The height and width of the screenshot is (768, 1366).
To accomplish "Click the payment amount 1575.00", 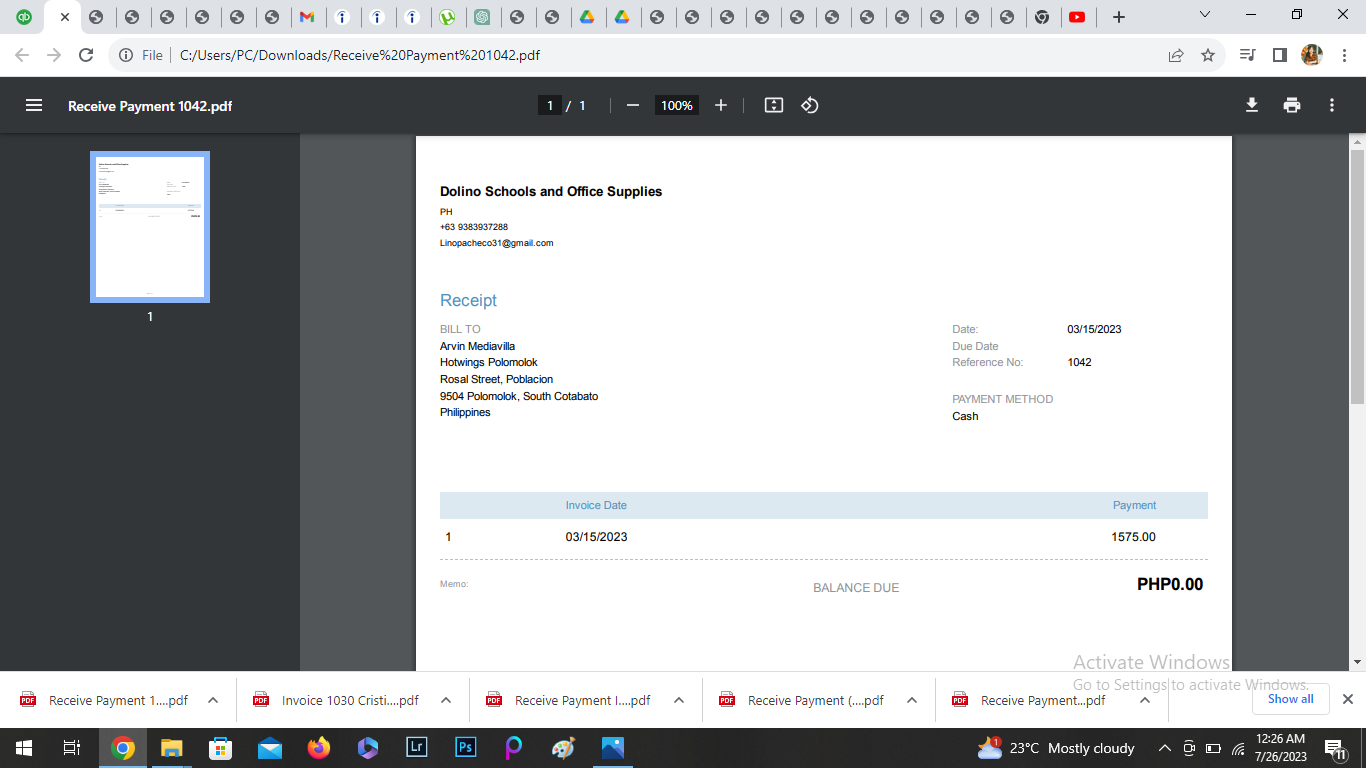I will pos(1133,537).
